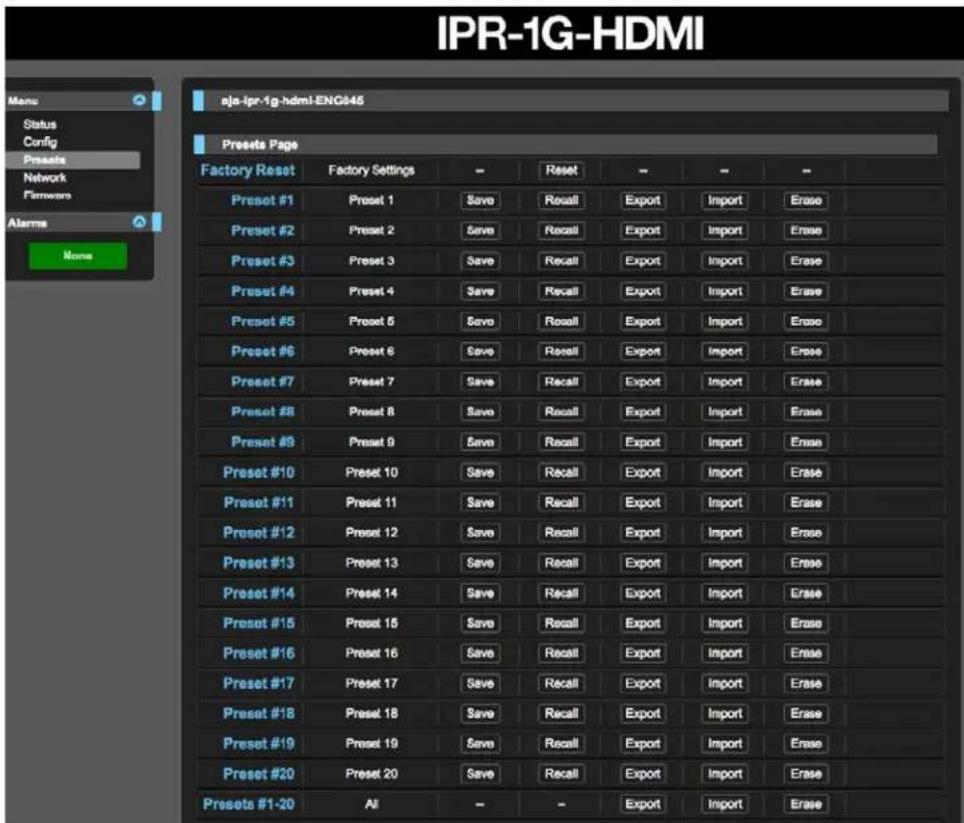Export Preset #3
964x823 pixels.
(642, 261)
